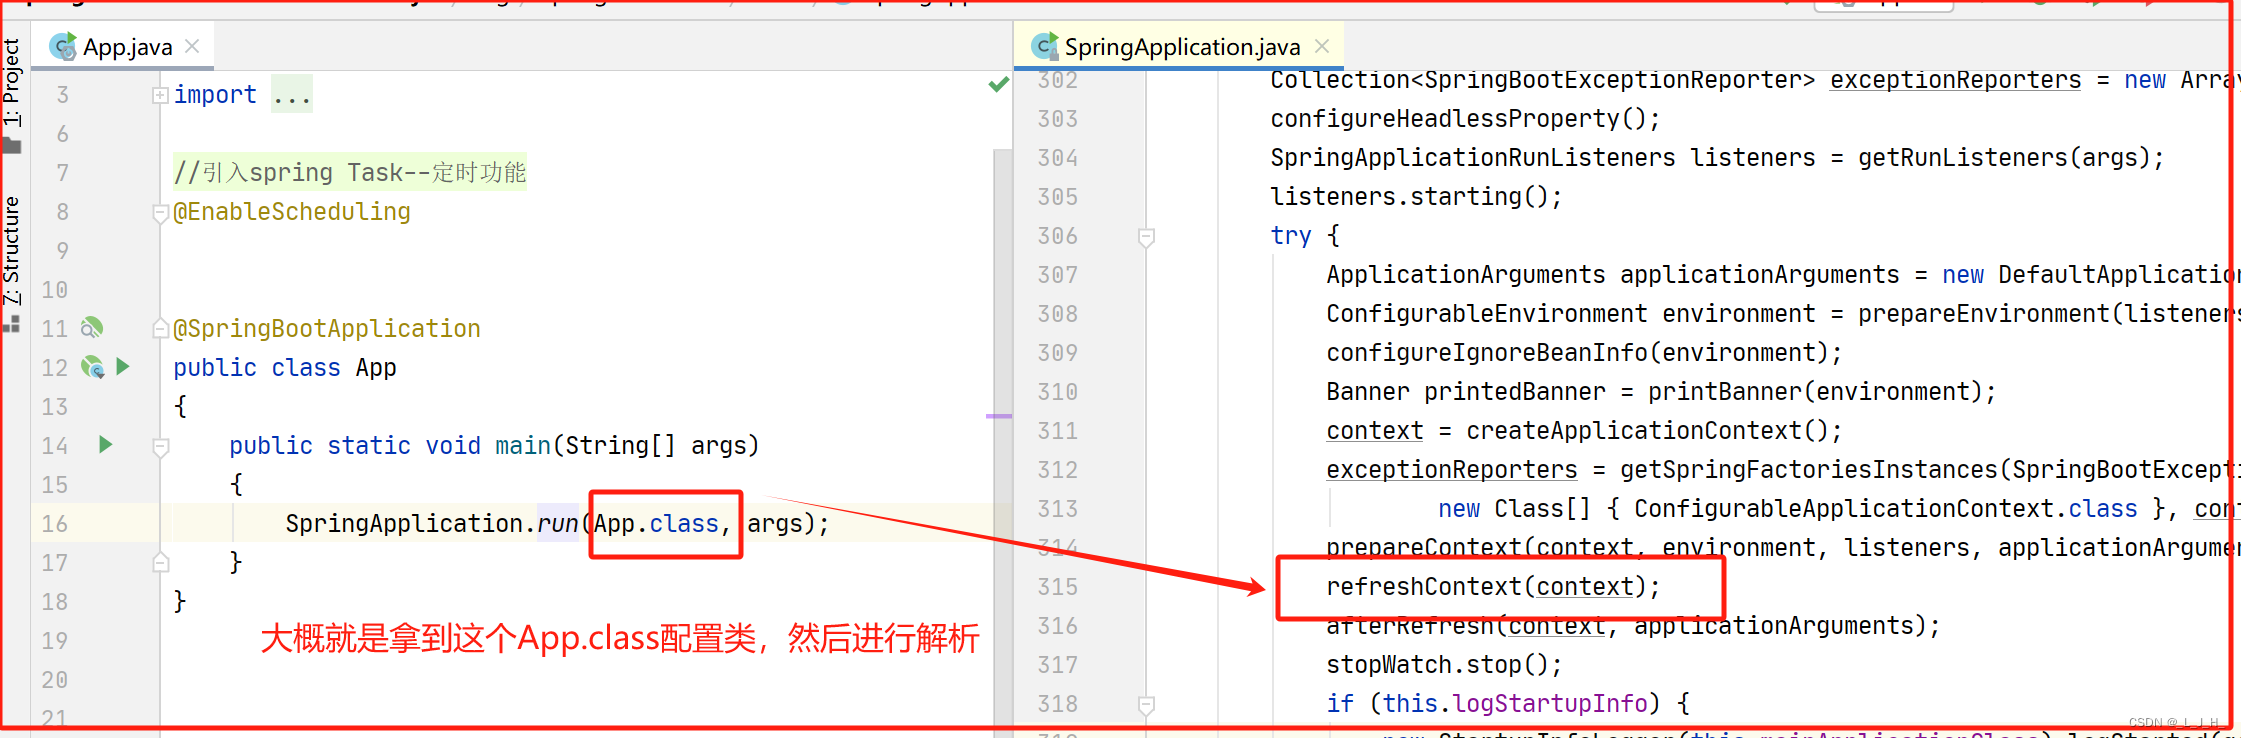The width and height of the screenshot is (2241, 738).
Task: Collapse fold marker at @SpringBootApplication line 11
Action: tap(160, 329)
